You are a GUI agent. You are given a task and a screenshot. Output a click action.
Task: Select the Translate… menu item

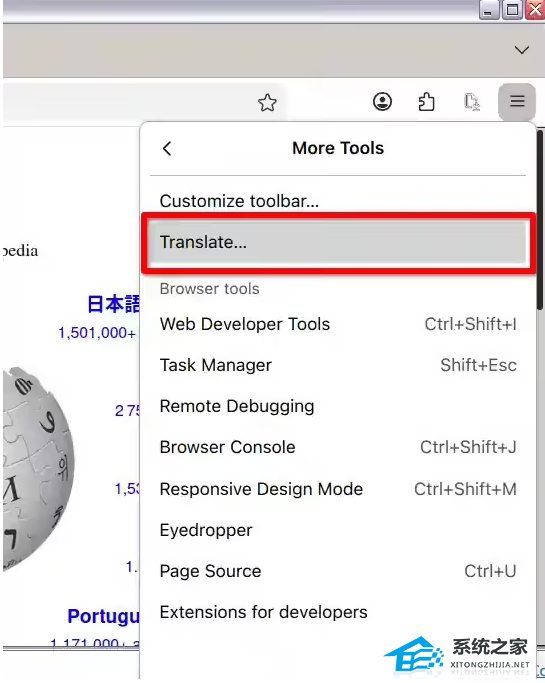(339, 242)
